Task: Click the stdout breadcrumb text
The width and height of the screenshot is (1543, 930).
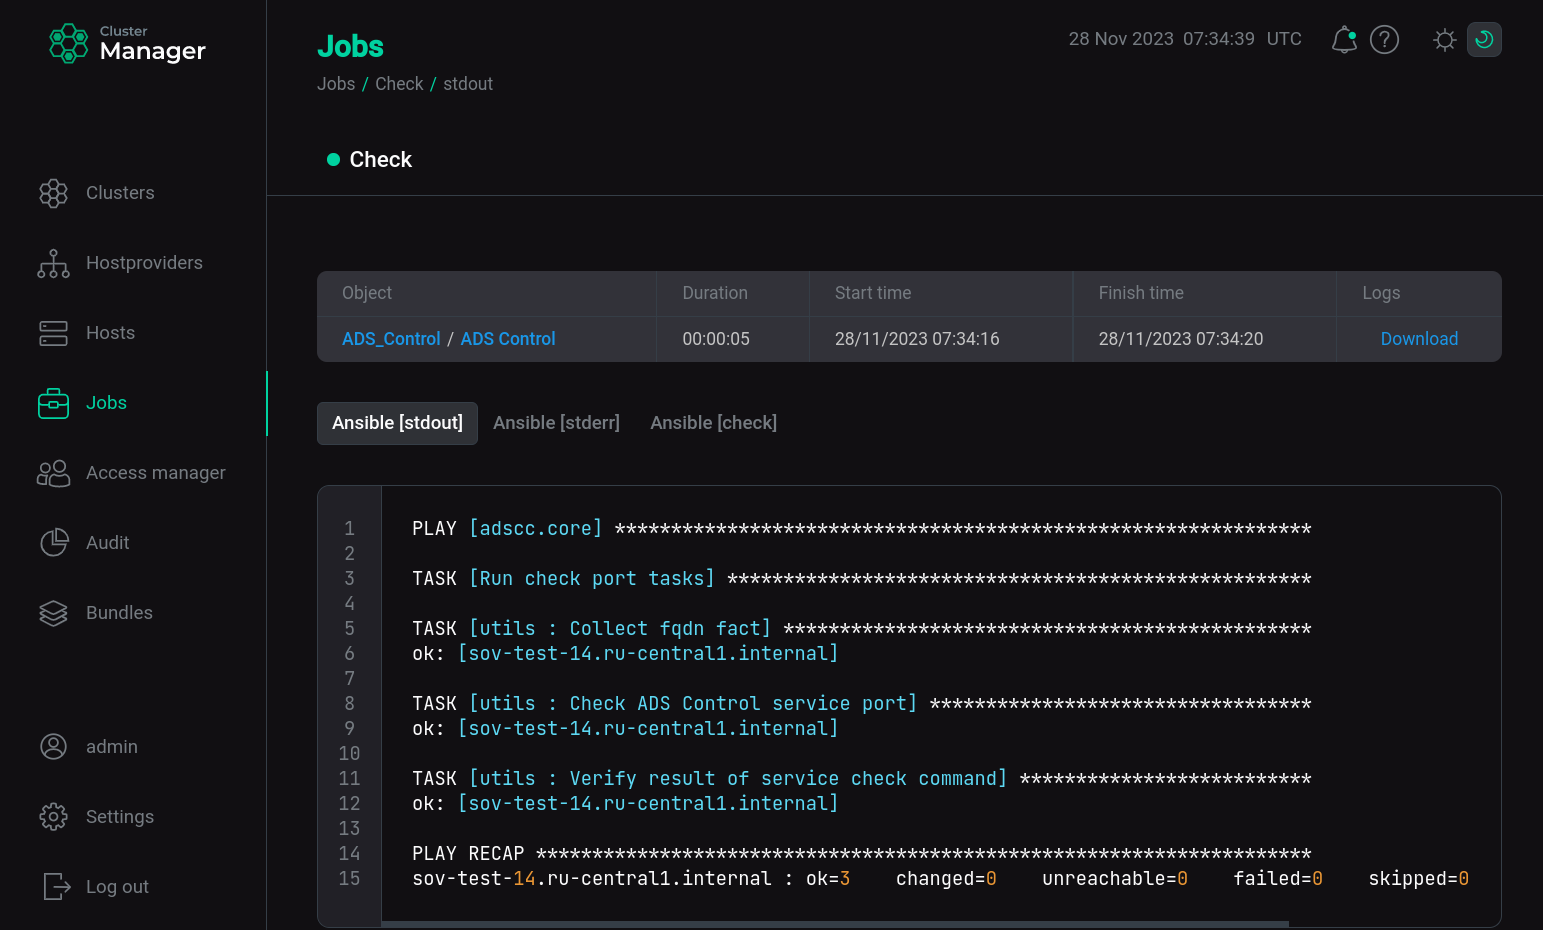Action: pyautogui.click(x=468, y=84)
